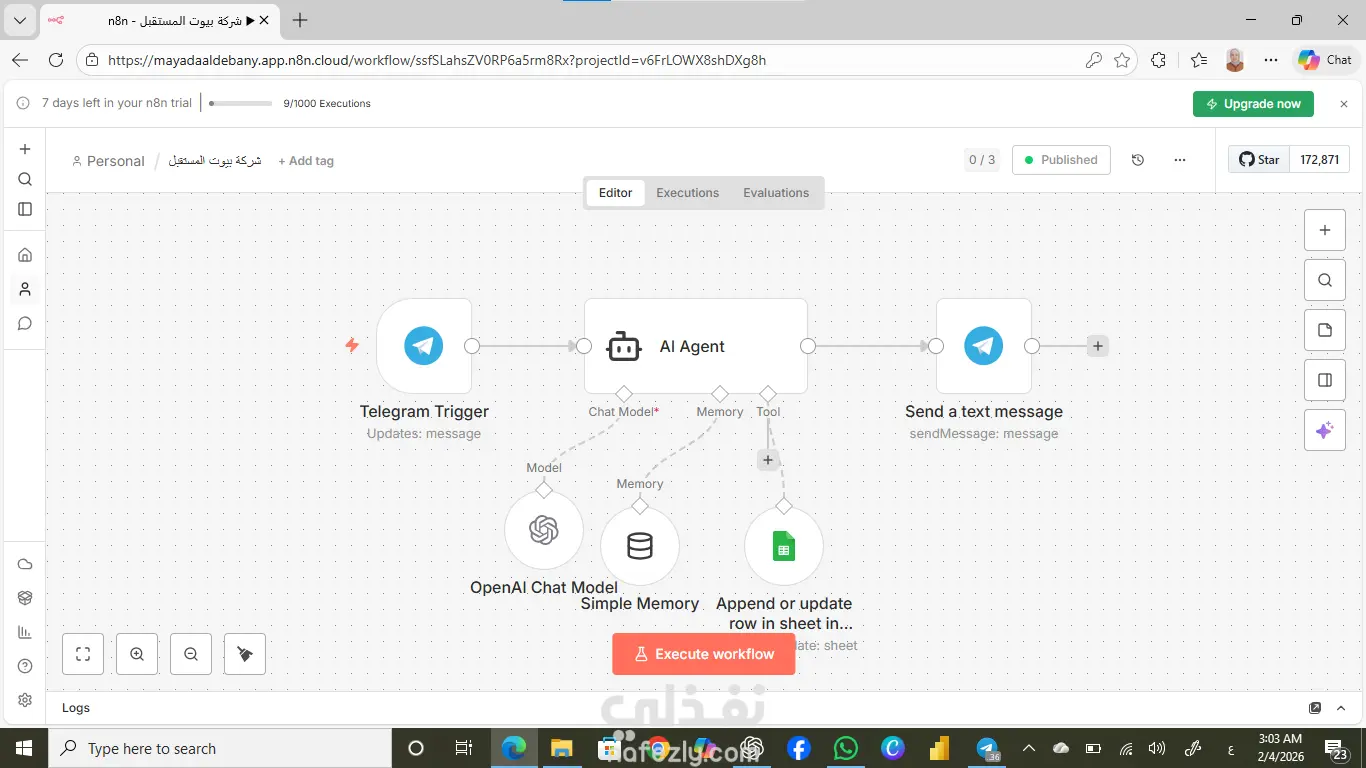This screenshot has height=768, width=1366.
Task: Click the workflow name in the header
Action: tap(214, 161)
